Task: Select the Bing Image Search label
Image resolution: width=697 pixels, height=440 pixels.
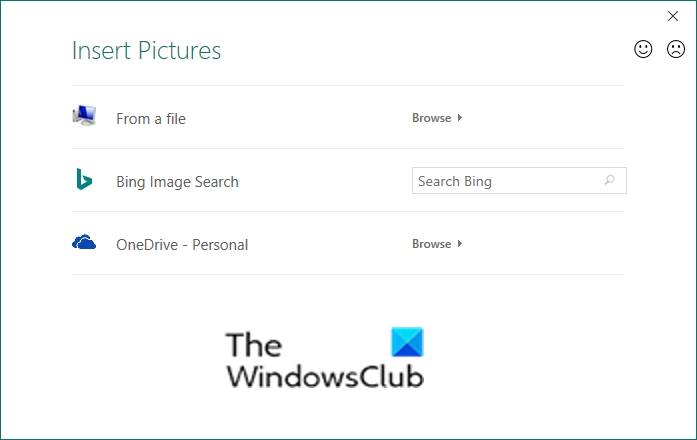Action: [x=177, y=182]
